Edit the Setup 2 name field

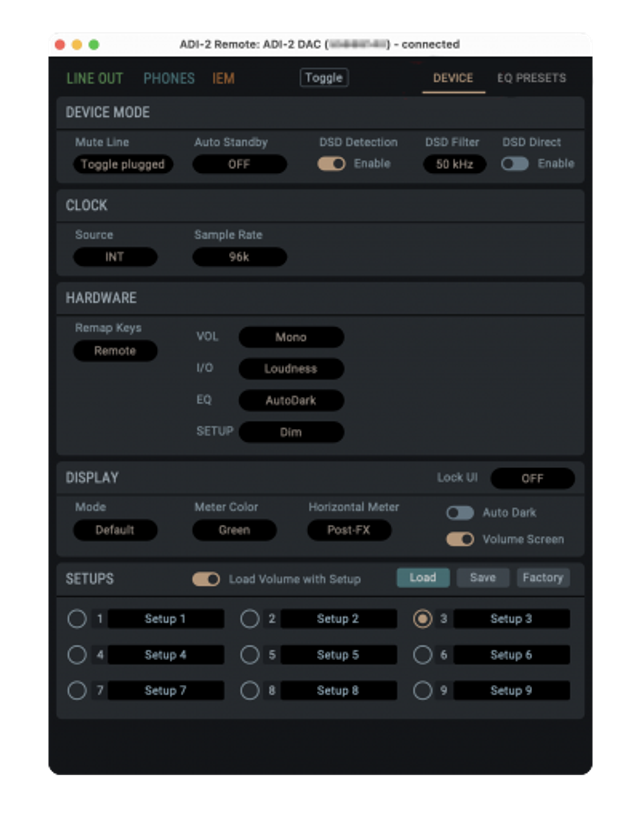(339, 619)
